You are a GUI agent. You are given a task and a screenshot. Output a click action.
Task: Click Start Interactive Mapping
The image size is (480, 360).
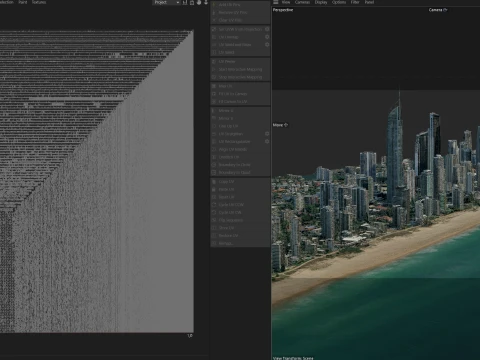[240, 69]
